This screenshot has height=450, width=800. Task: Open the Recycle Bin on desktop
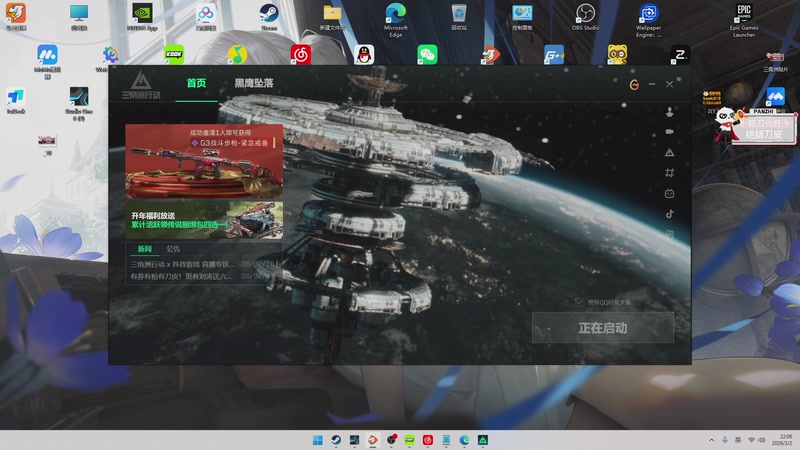click(459, 17)
